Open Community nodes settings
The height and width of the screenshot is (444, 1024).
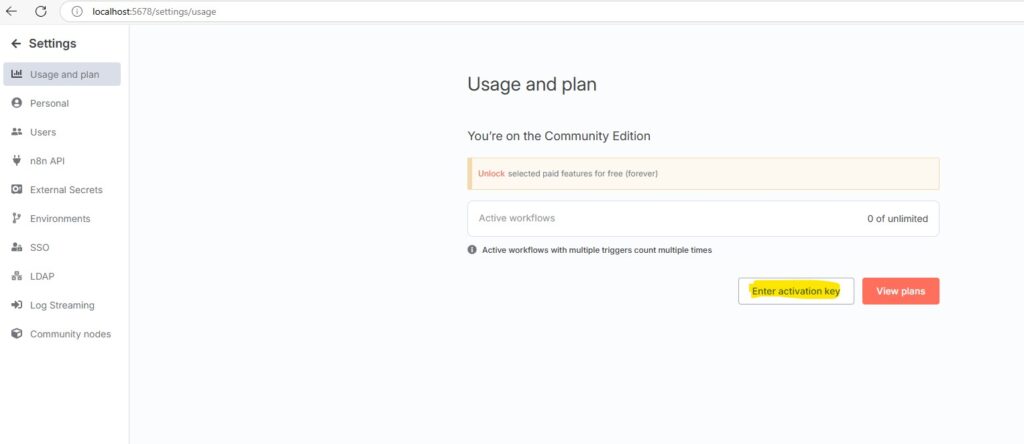coord(70,335)
